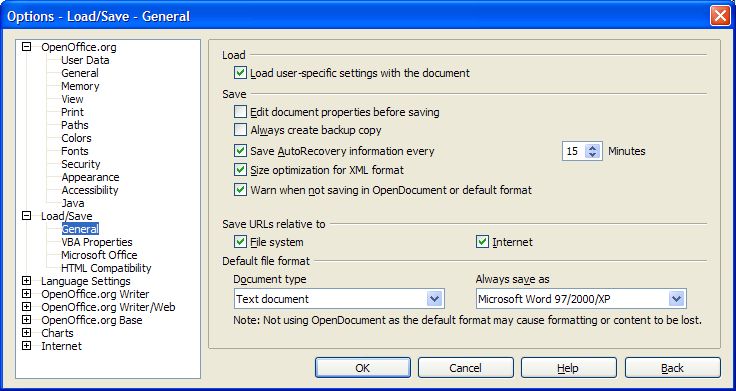The height and width of the screenshot is (391, 736).
Task: Expand the OpenOffice.org Writer node
Action: pyautogui.click(x=27, y=294)
